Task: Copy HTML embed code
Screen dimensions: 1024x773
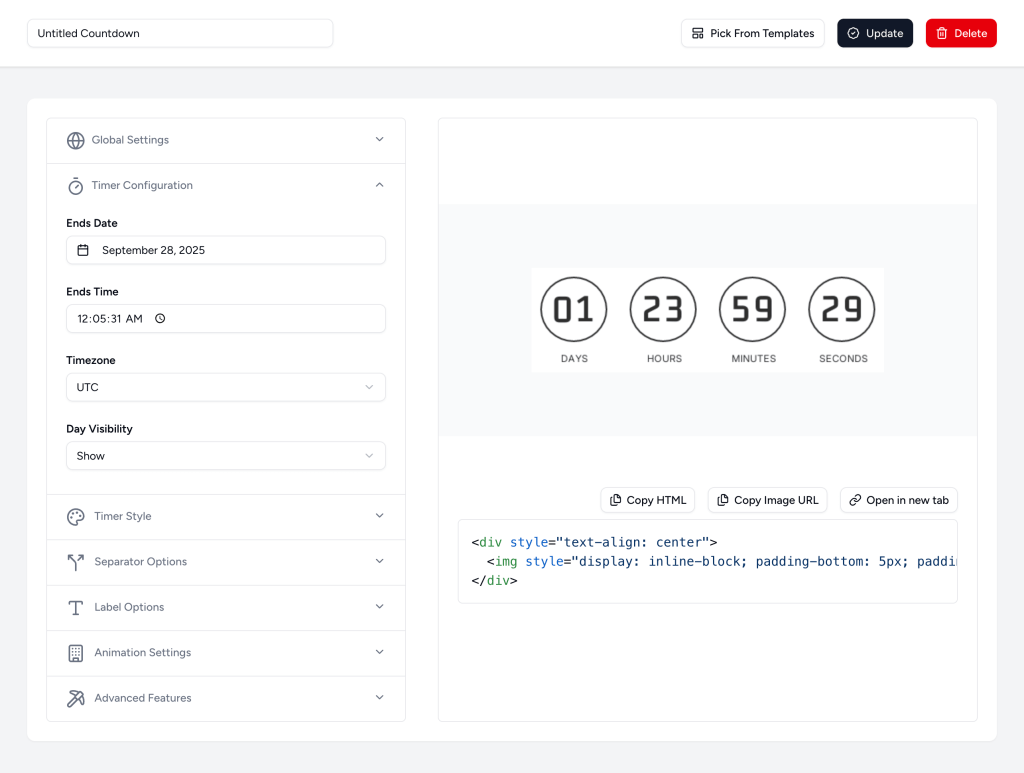Action: (647, 500)
